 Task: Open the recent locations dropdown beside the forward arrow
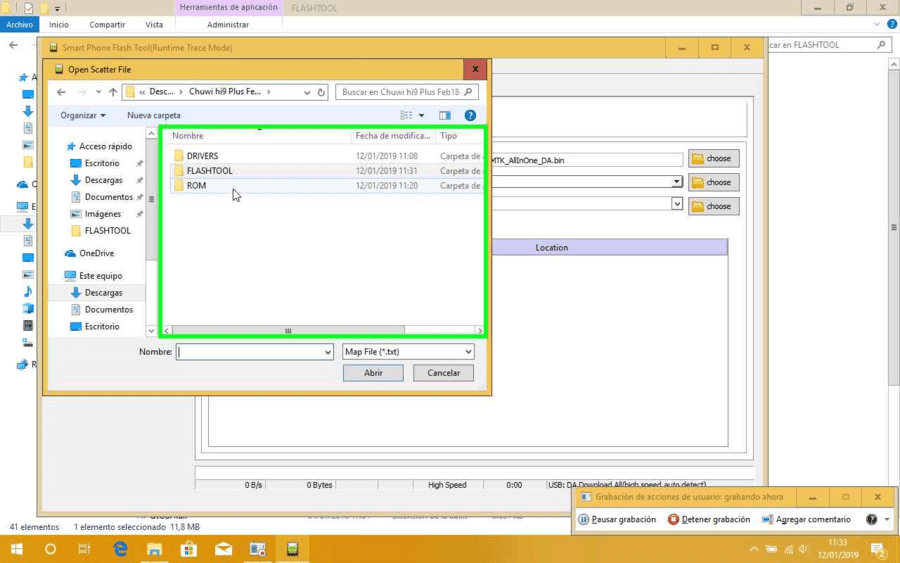(99, 92)
